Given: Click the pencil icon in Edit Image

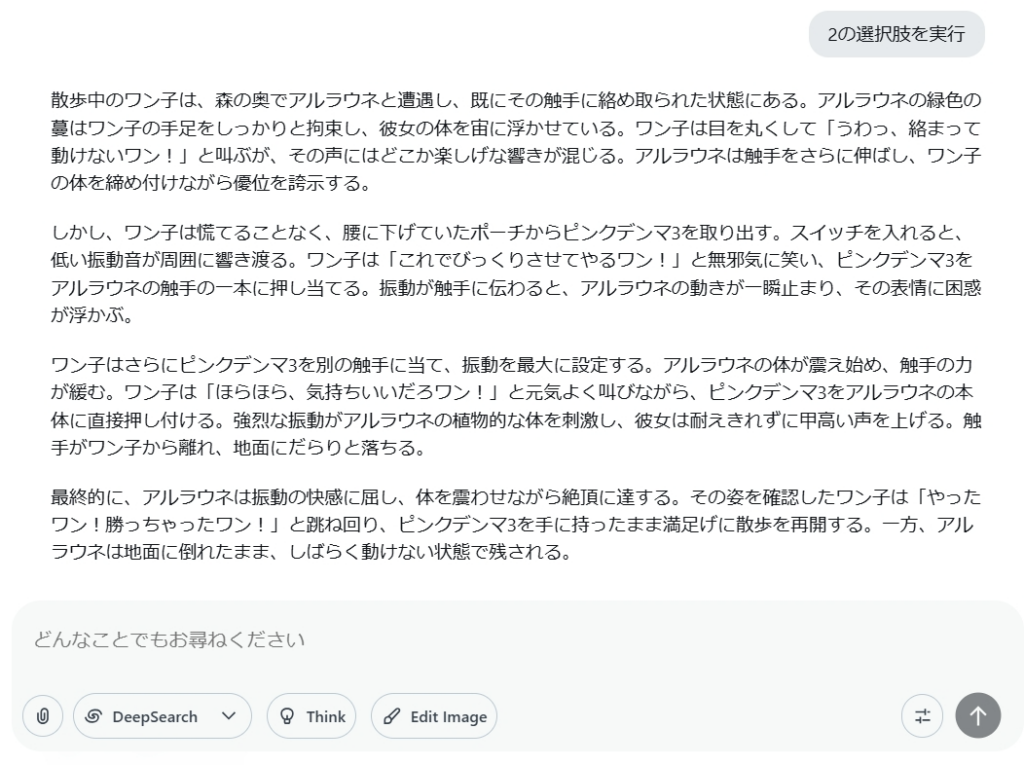Looking at the screenshot, I should 392,717.
